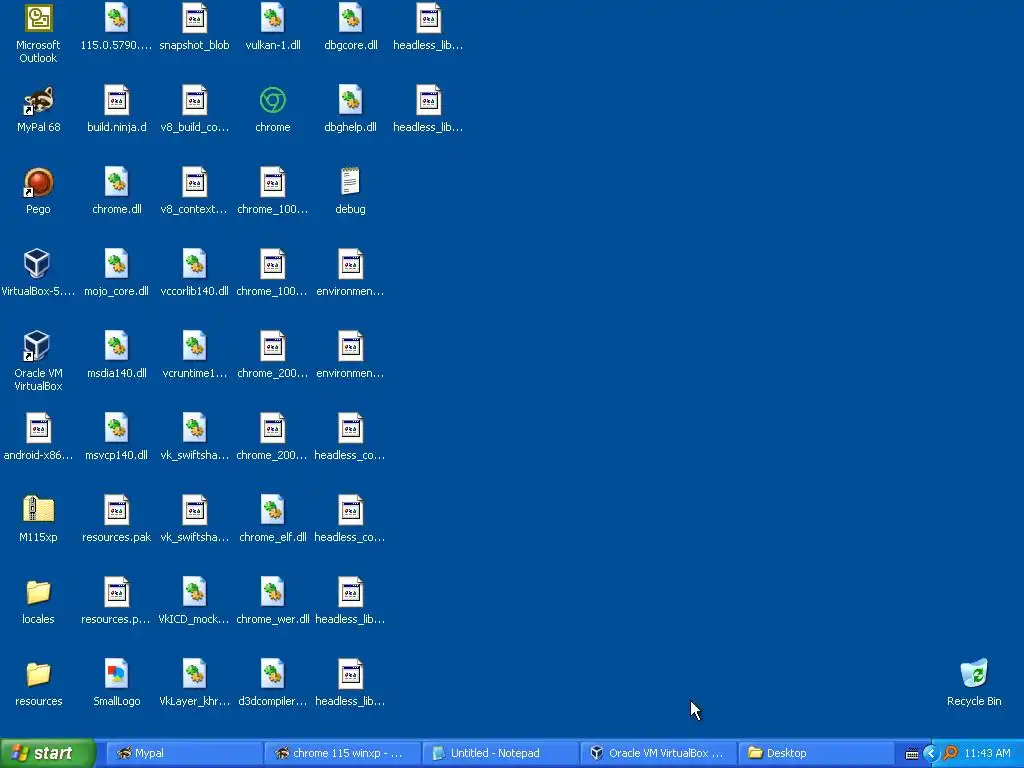Select the msvcp140.dll file icon
Image resolution: width=1024 pixels, height=768 pixels.
116,428
